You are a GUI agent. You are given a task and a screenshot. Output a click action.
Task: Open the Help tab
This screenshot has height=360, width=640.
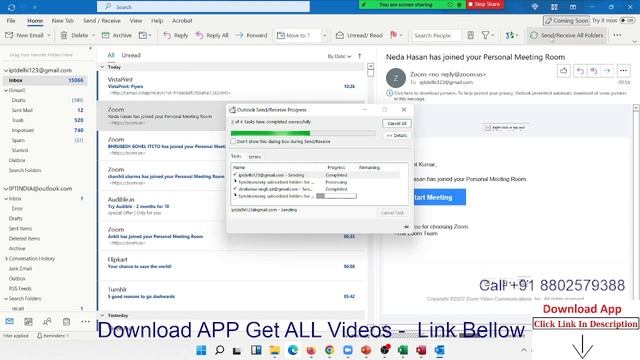tap(157, 20)
